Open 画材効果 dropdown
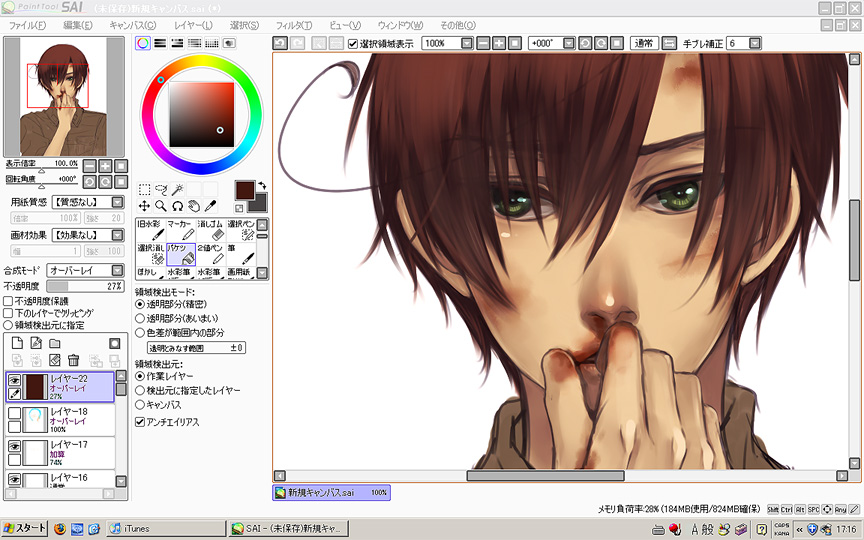The width and height of the screenshot is (864, 540). 117,235
